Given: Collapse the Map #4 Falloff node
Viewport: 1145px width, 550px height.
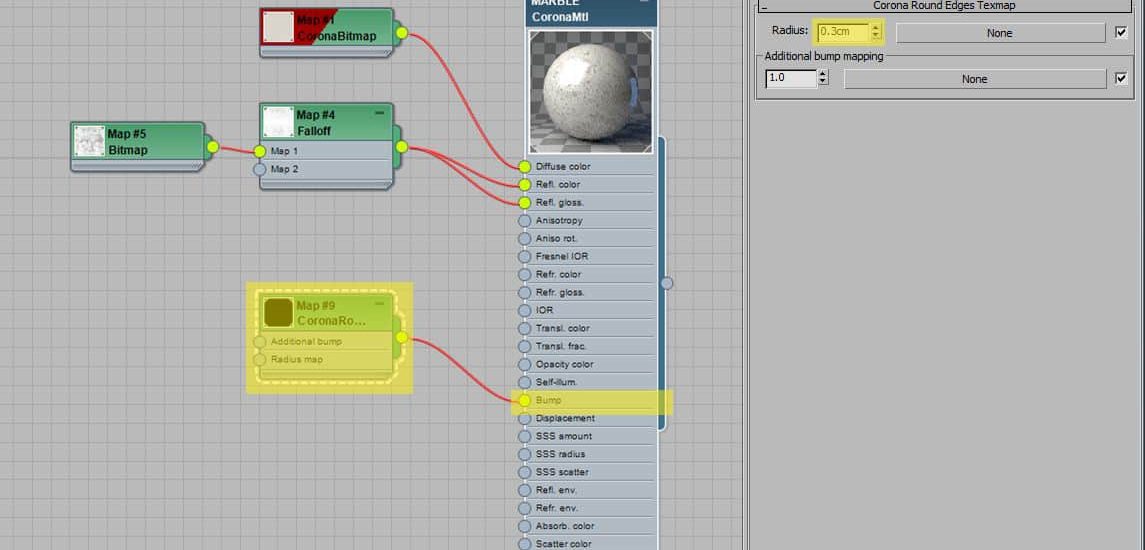Looking at the screenshot, I should point(379,113).
